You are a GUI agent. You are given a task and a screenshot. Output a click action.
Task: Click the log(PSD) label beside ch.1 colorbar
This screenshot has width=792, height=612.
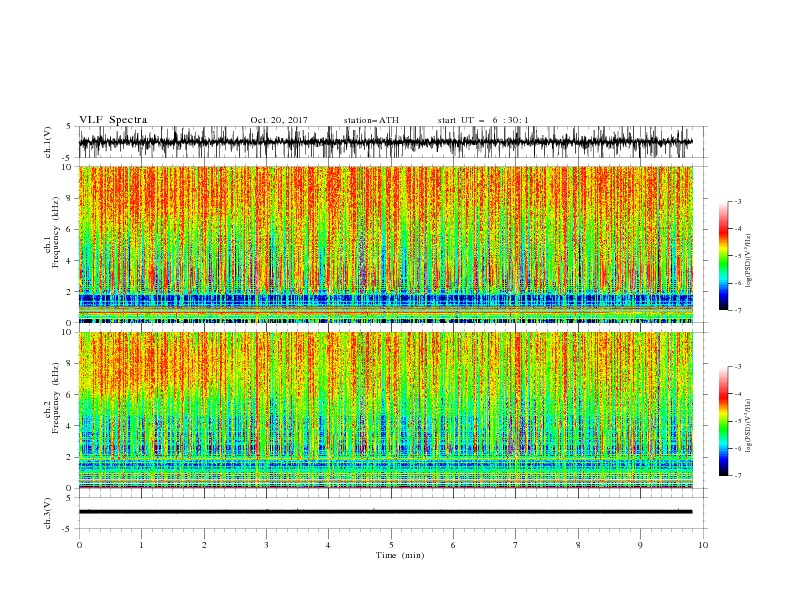tap(749, 261)
